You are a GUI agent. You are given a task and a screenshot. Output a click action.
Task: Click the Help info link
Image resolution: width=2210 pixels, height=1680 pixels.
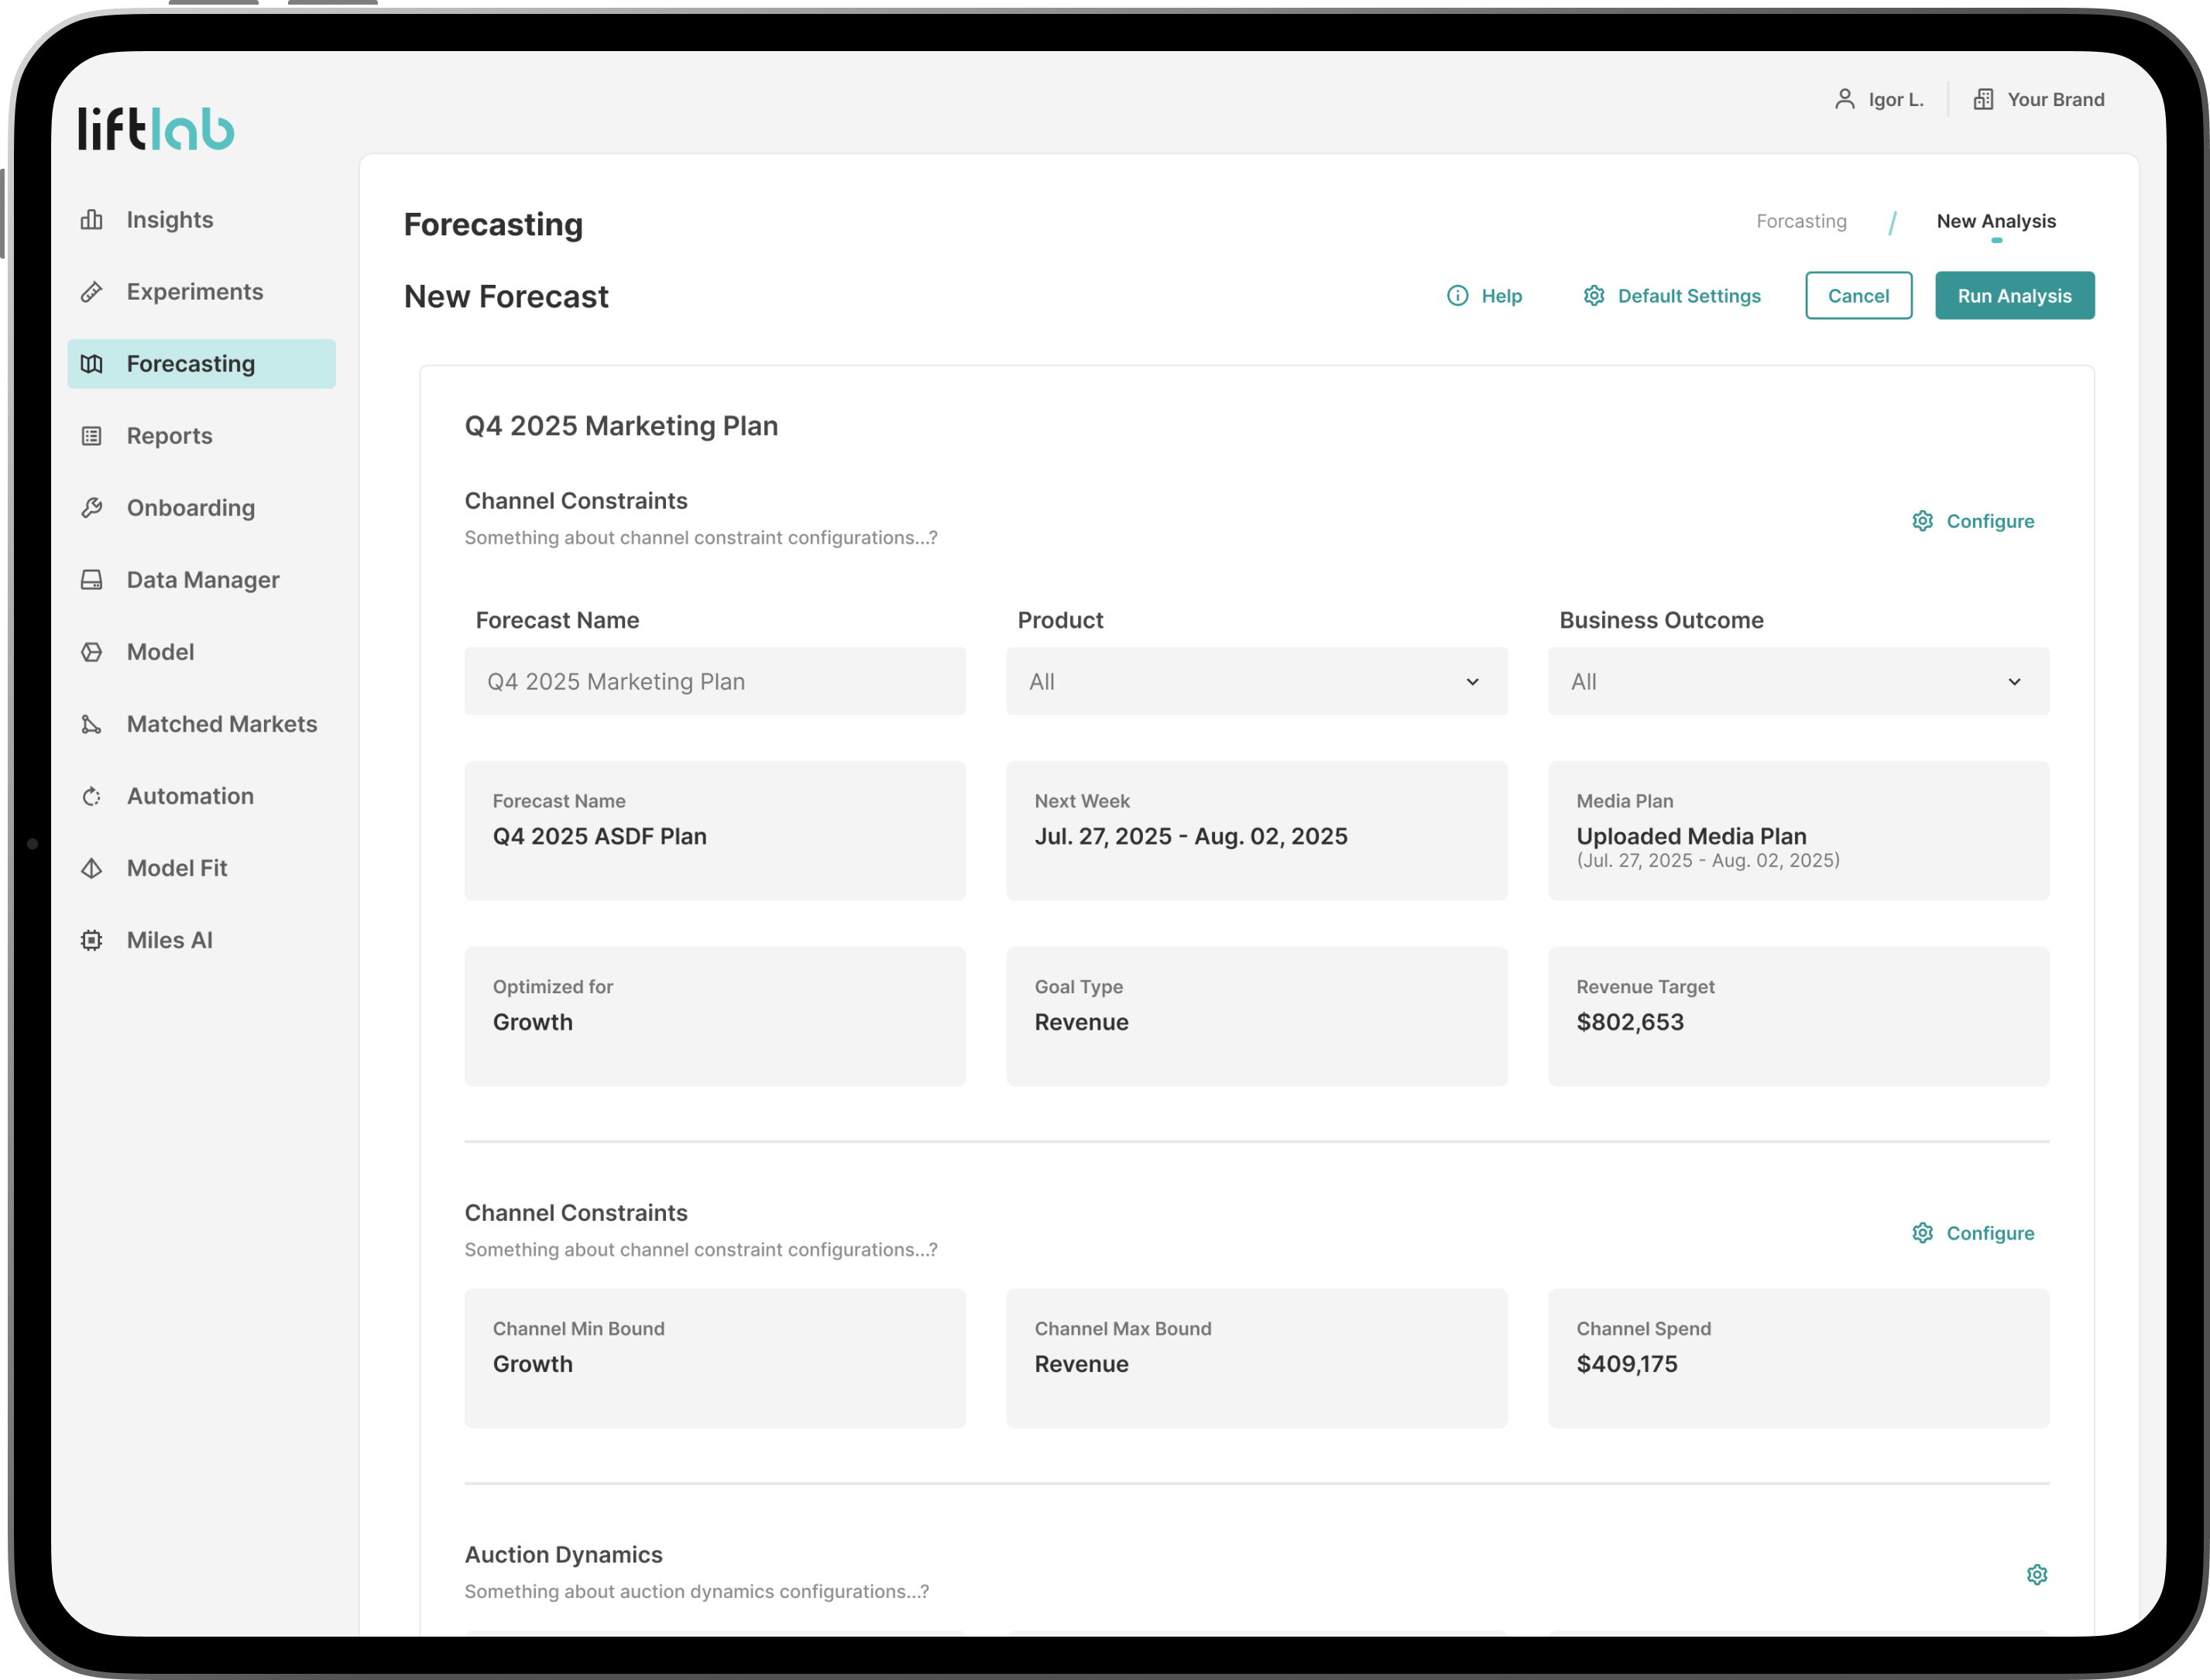[x=1484, y=296]
